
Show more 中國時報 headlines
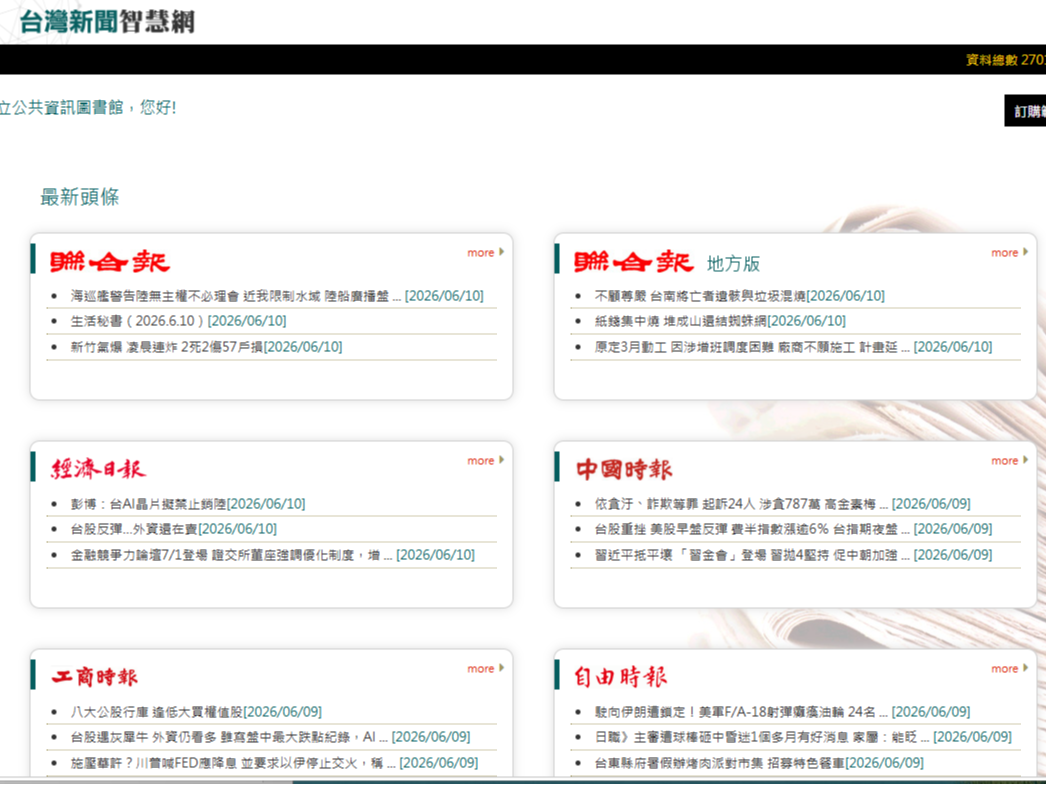(x=1009, y=461)
